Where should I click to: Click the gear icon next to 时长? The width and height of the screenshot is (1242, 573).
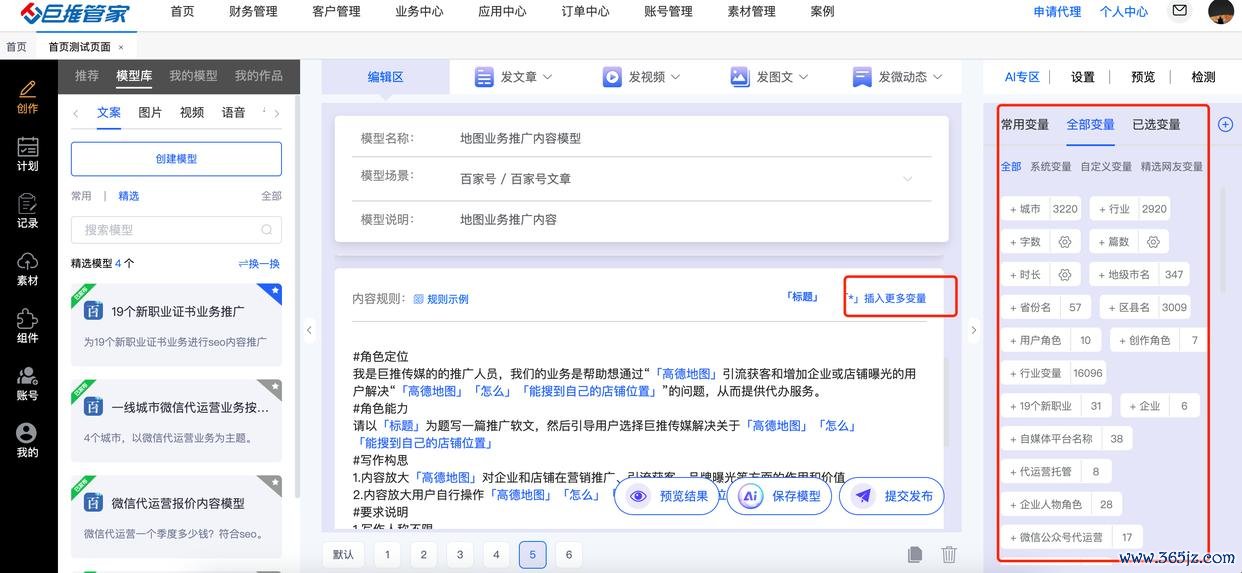tap(1064, 275)
